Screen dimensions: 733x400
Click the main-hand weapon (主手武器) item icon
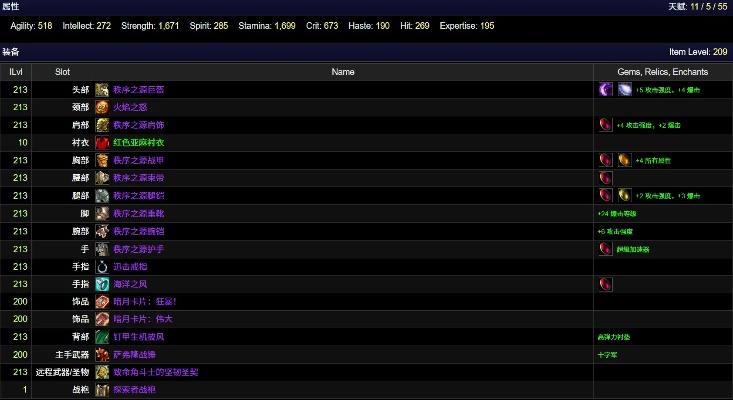pyautogui.click(x=102, y=354)
